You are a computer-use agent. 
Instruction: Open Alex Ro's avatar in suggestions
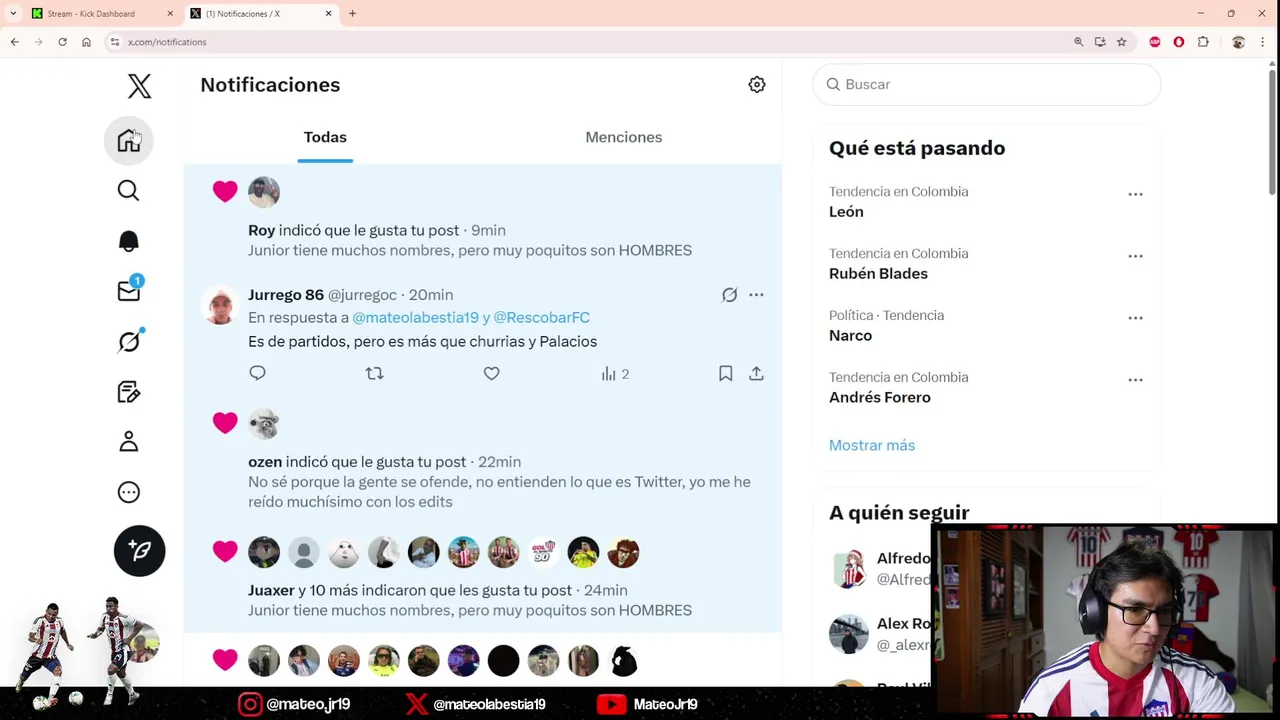tap(849, 634)
